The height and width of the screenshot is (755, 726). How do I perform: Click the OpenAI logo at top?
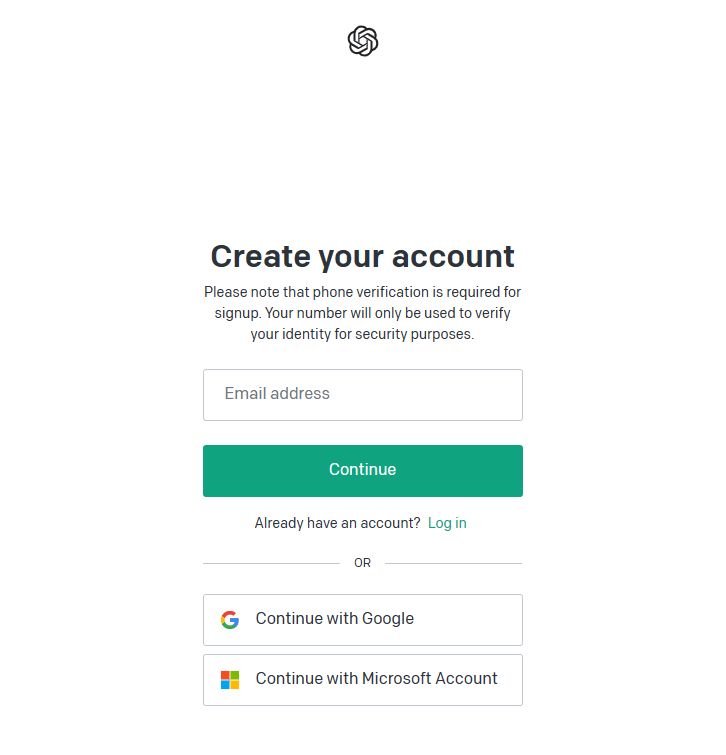363,41
